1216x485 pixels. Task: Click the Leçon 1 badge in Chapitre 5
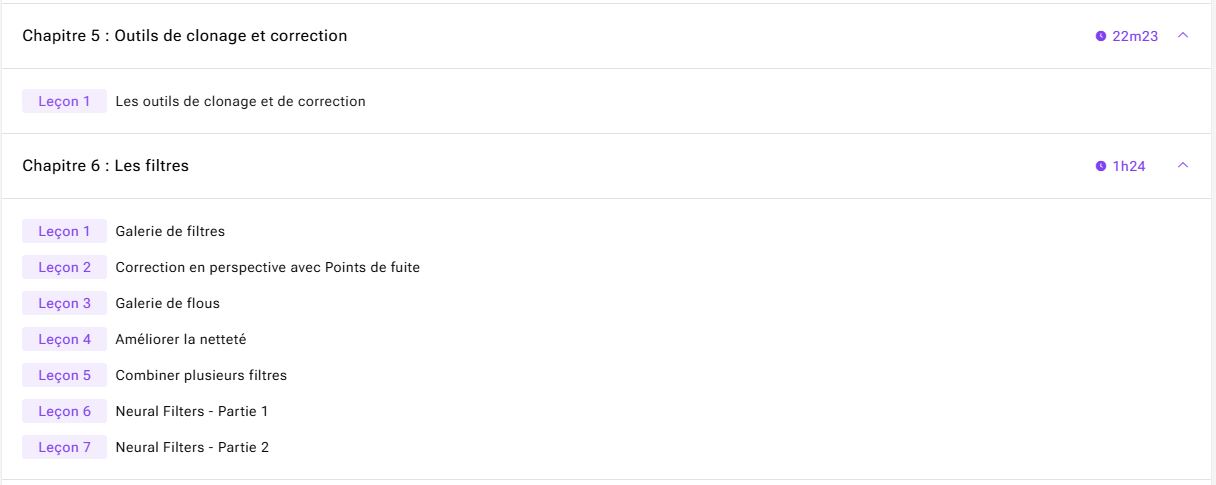point(64,101)
